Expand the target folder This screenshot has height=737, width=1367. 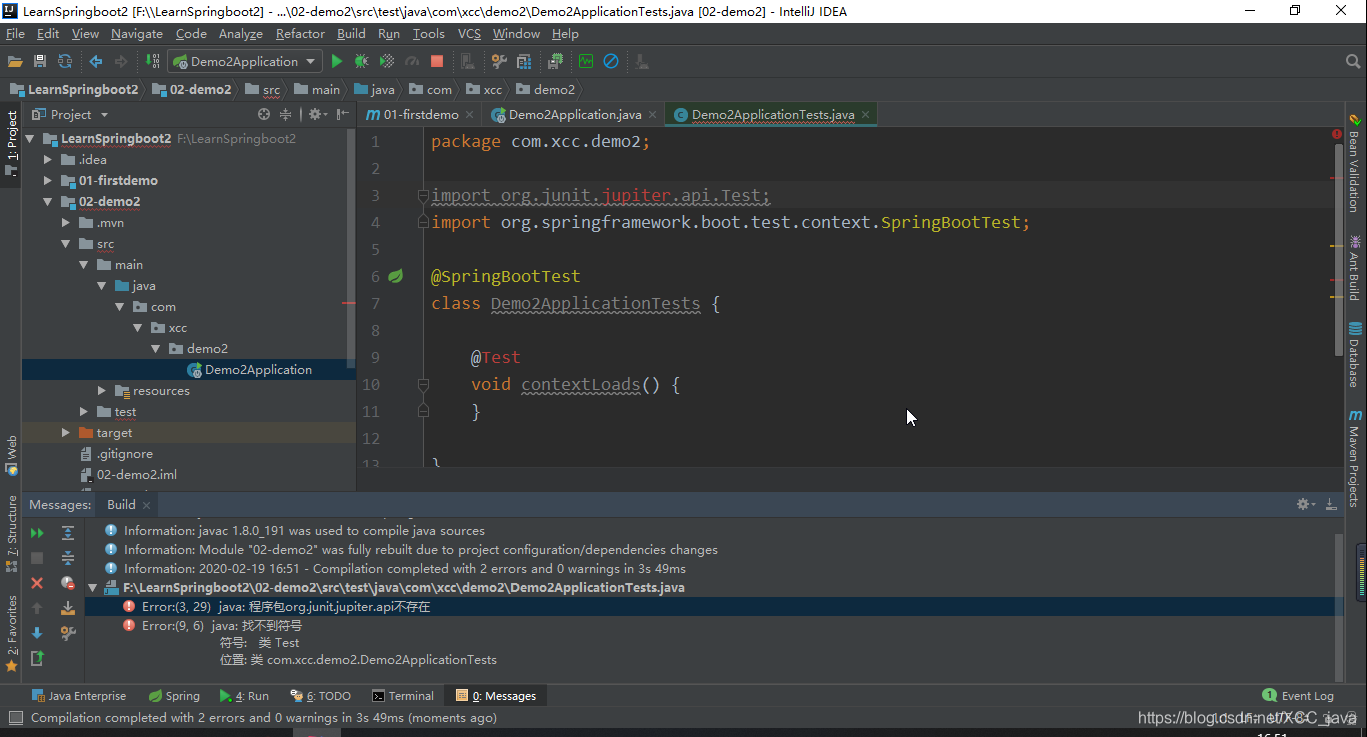[x=66, y=433]
